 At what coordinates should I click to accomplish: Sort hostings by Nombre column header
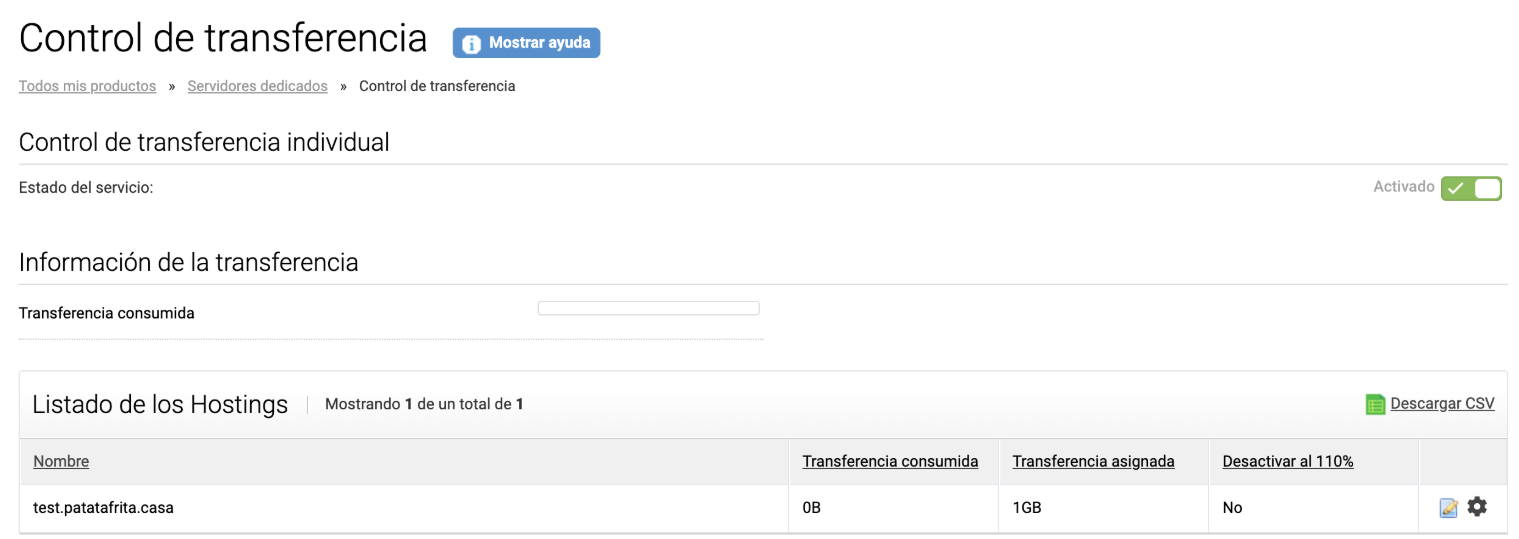61,461
